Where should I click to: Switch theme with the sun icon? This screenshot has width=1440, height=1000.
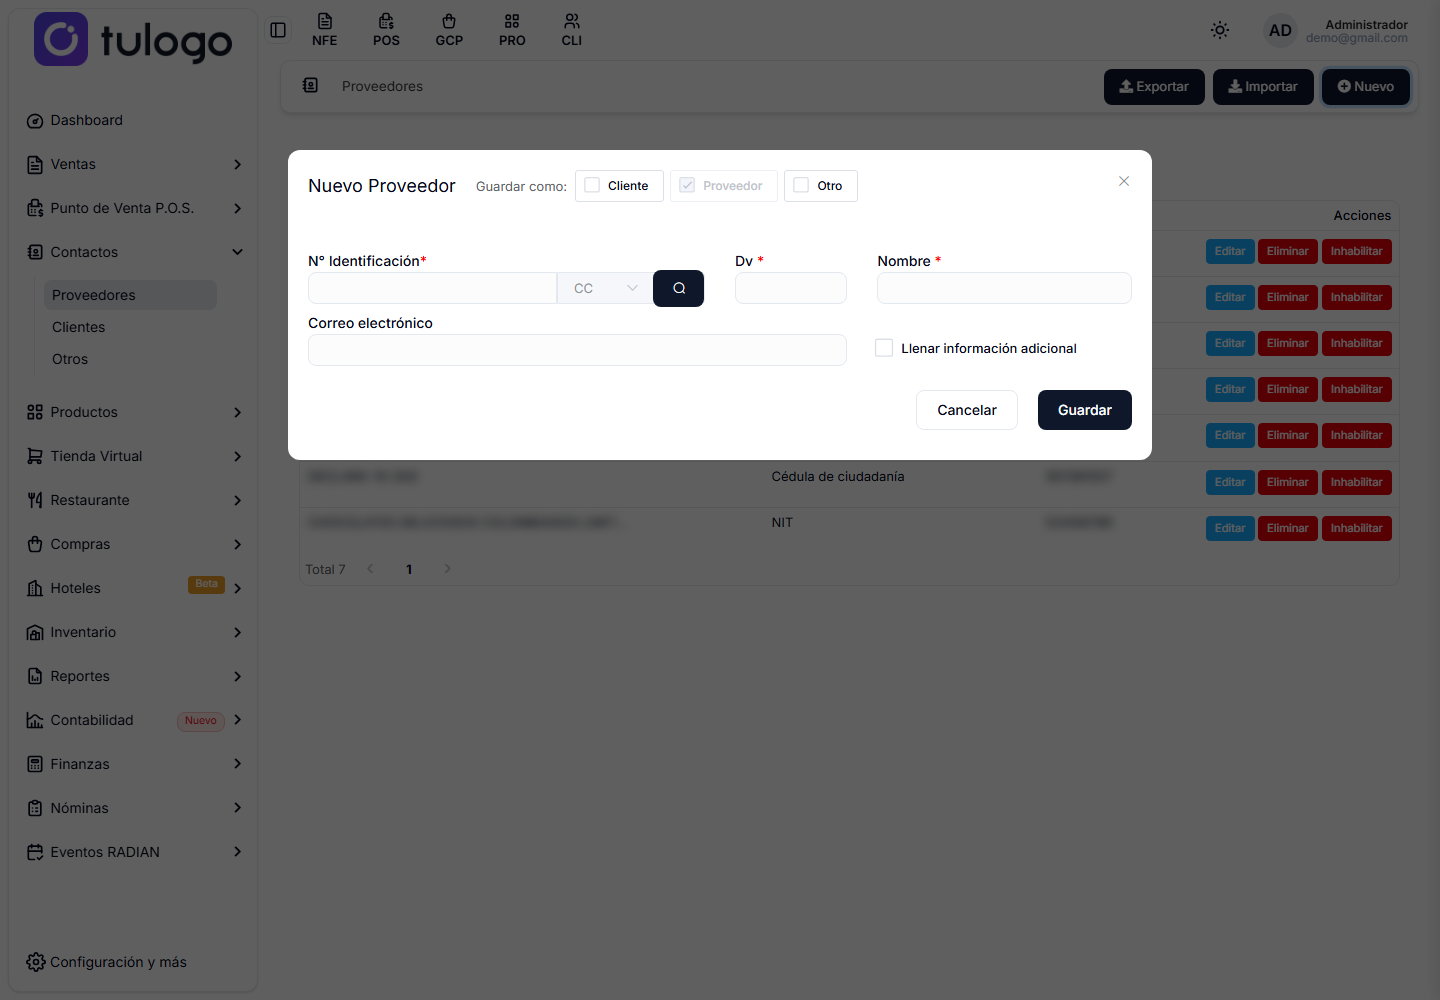click(x=1220, y=30)
